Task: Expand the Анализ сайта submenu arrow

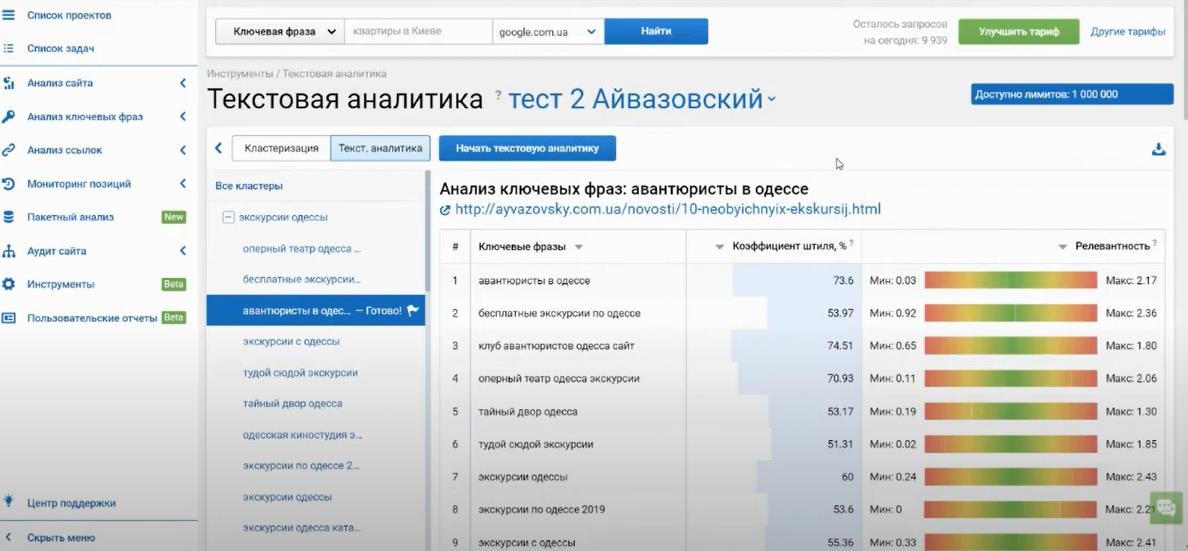Action: pos(183,83)
